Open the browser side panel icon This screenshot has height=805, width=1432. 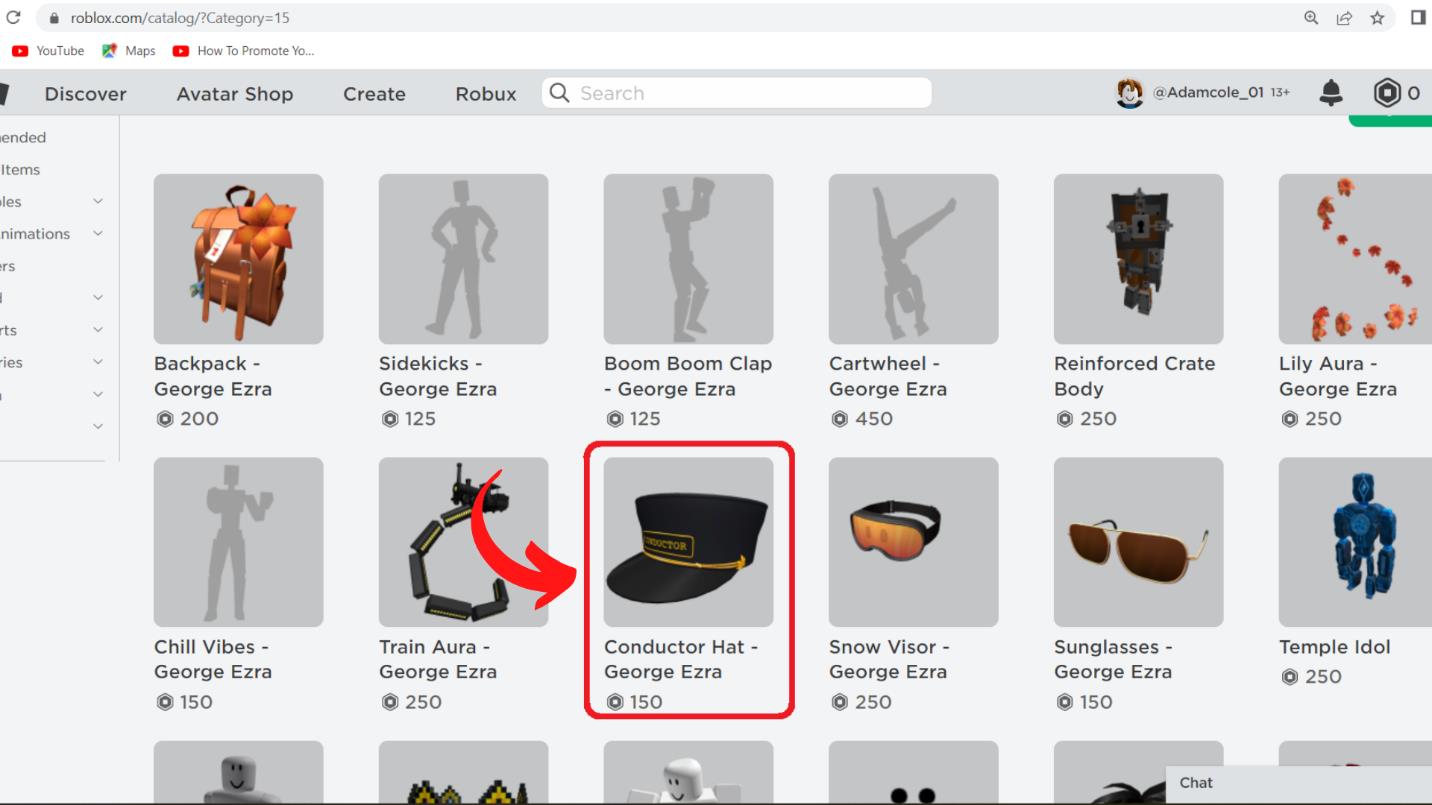(1418, 18)
